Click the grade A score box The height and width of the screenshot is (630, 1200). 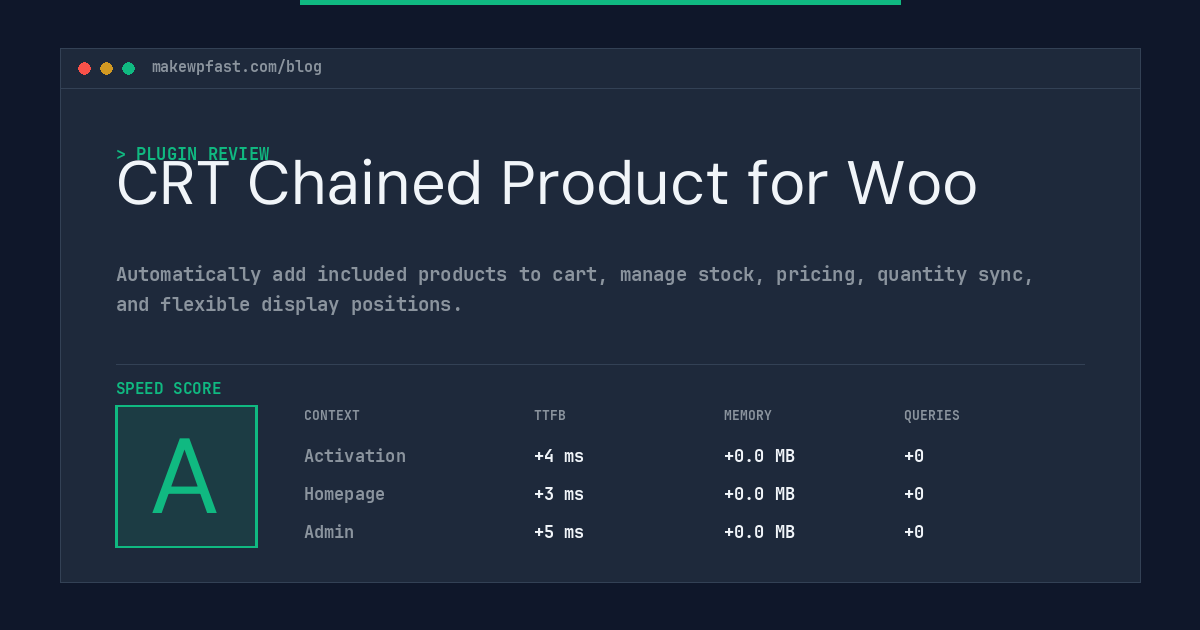[186, 476]
